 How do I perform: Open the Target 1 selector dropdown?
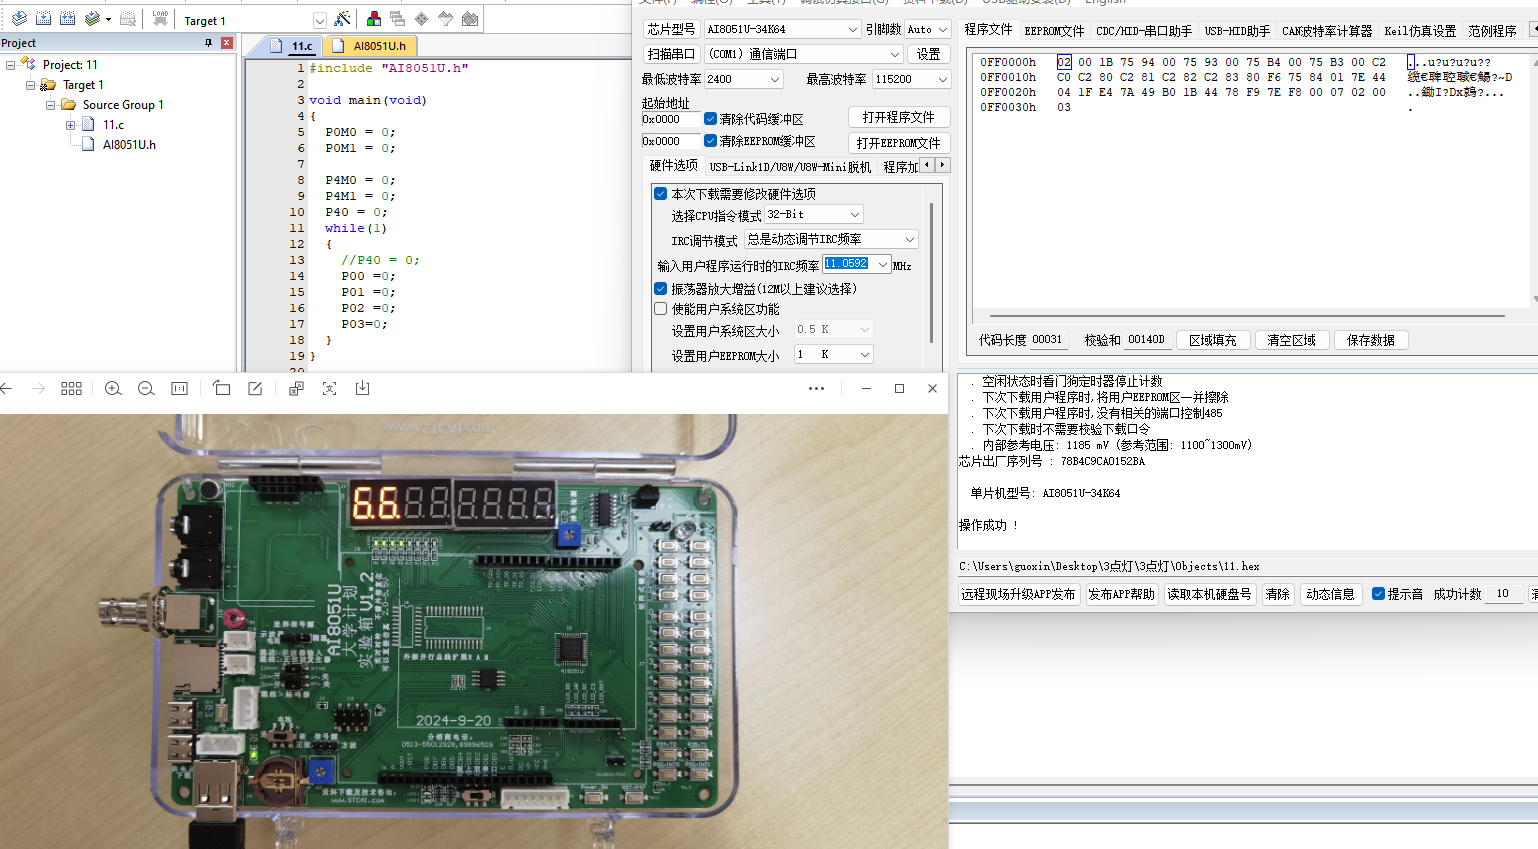click(319, 21)
